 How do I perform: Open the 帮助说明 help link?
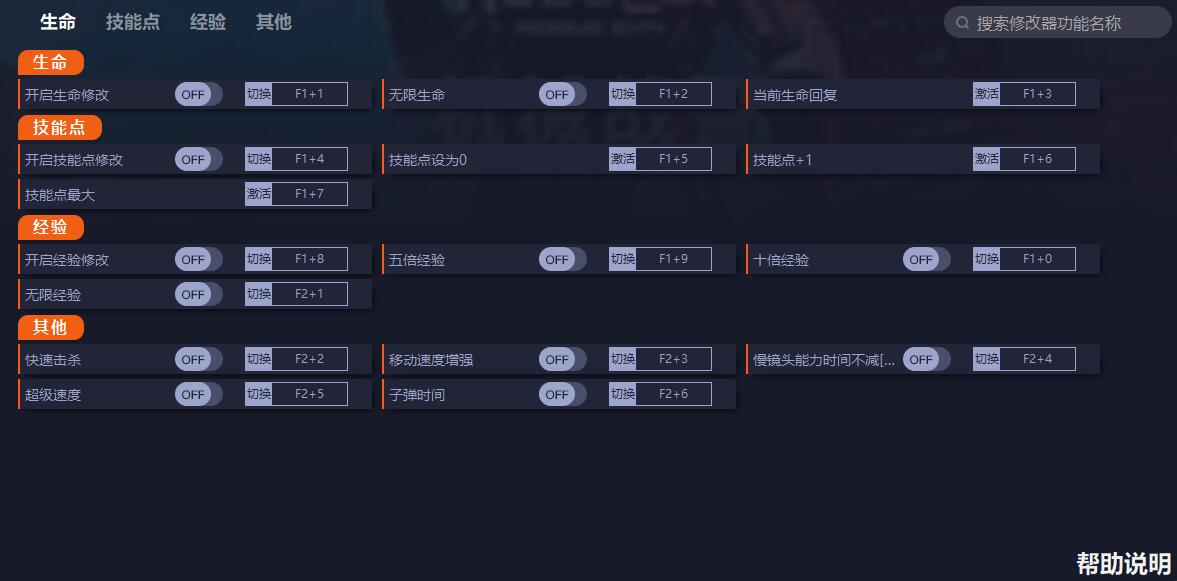(x=1124, y=563)
